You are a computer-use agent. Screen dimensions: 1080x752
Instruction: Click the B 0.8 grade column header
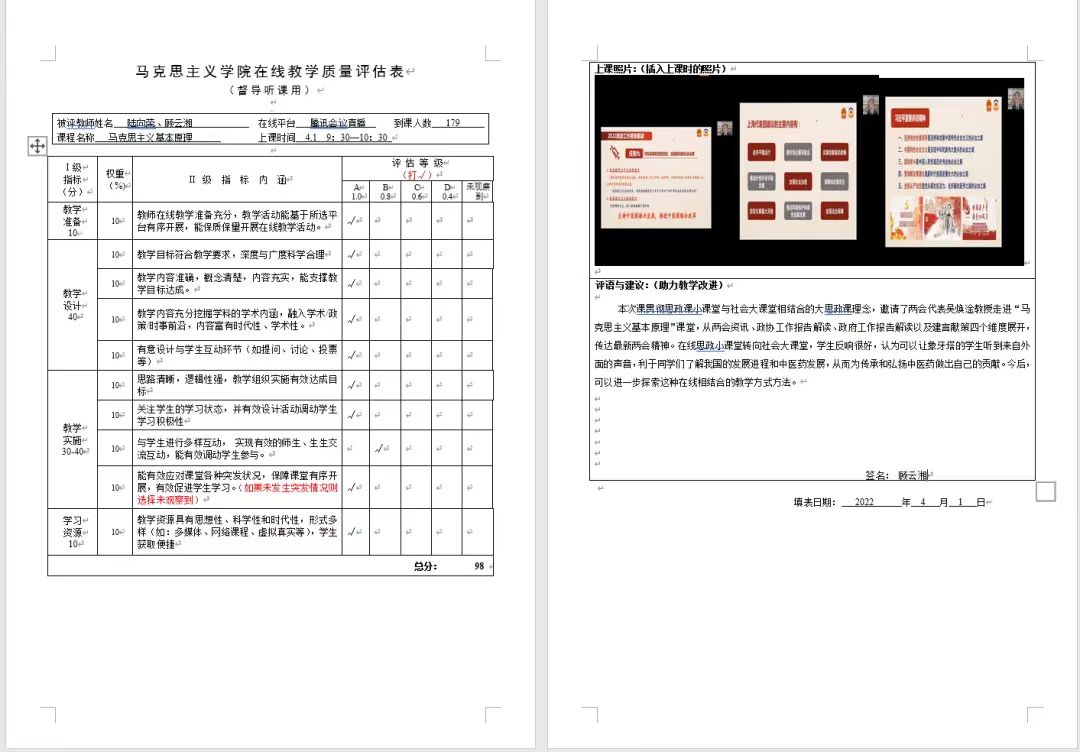coord(385,191)
